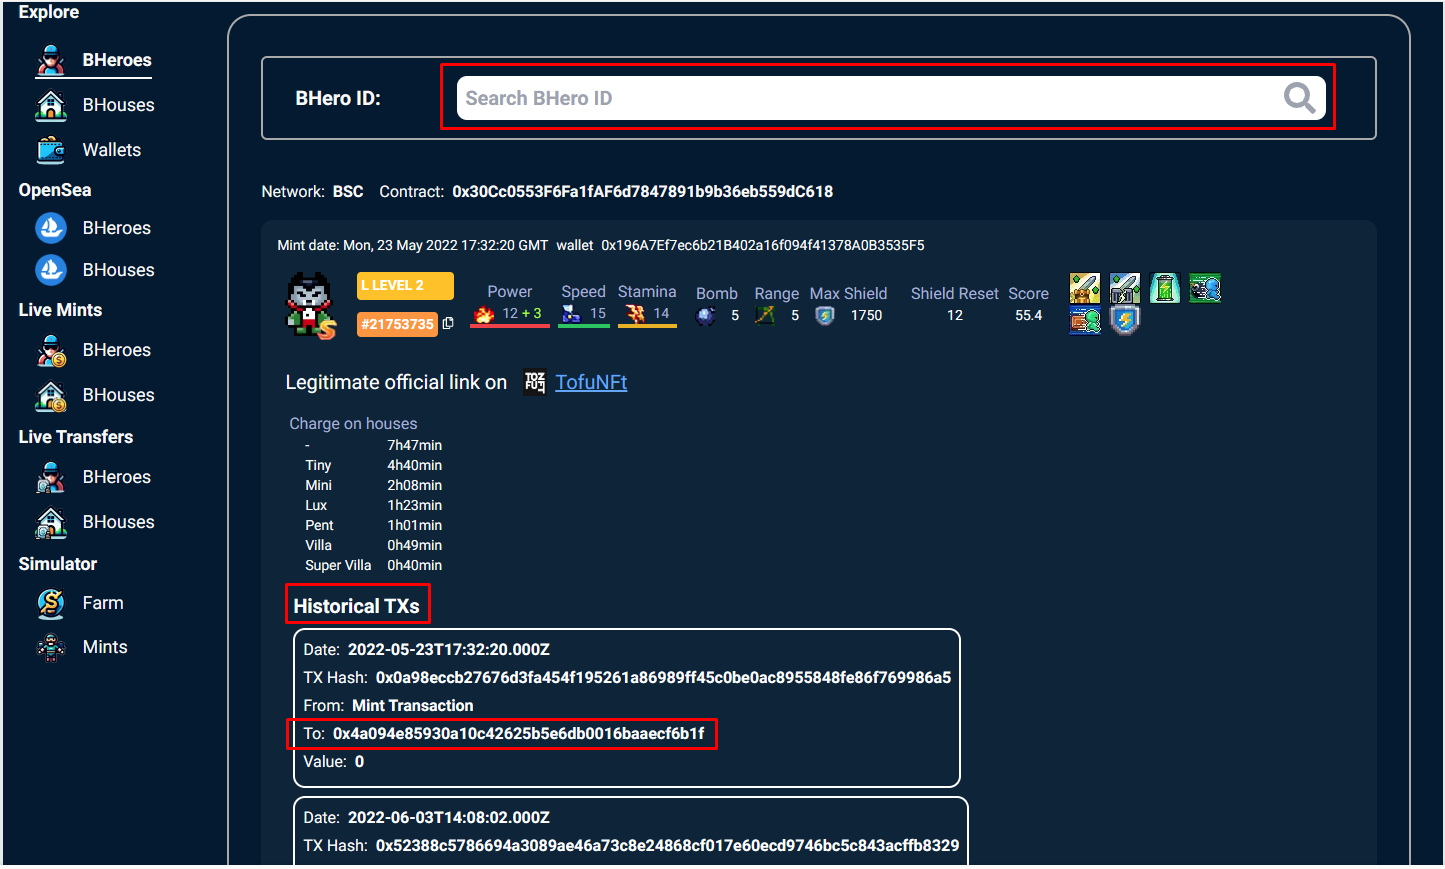Click the minter wallet address 0x196A7Ef7...
1445x869 pixels.
tap(762, 245)
